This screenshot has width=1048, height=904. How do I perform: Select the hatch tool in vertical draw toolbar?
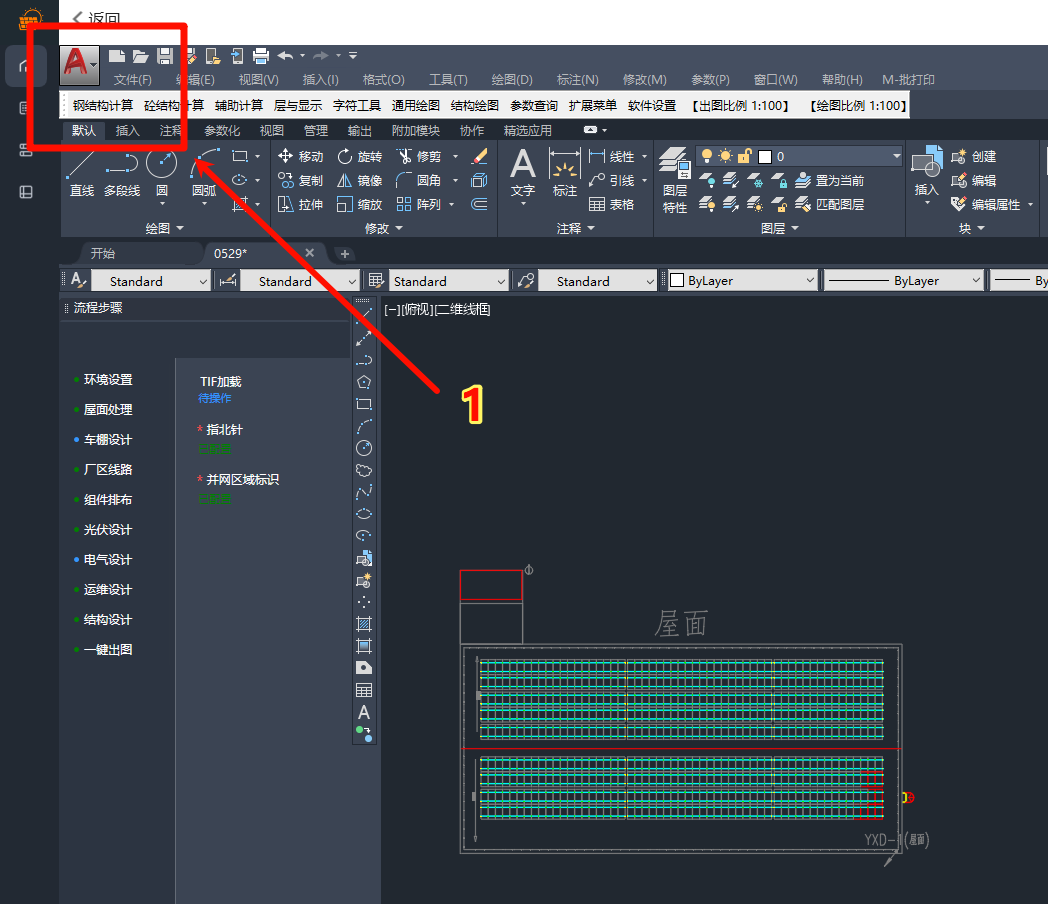point(364,623)
